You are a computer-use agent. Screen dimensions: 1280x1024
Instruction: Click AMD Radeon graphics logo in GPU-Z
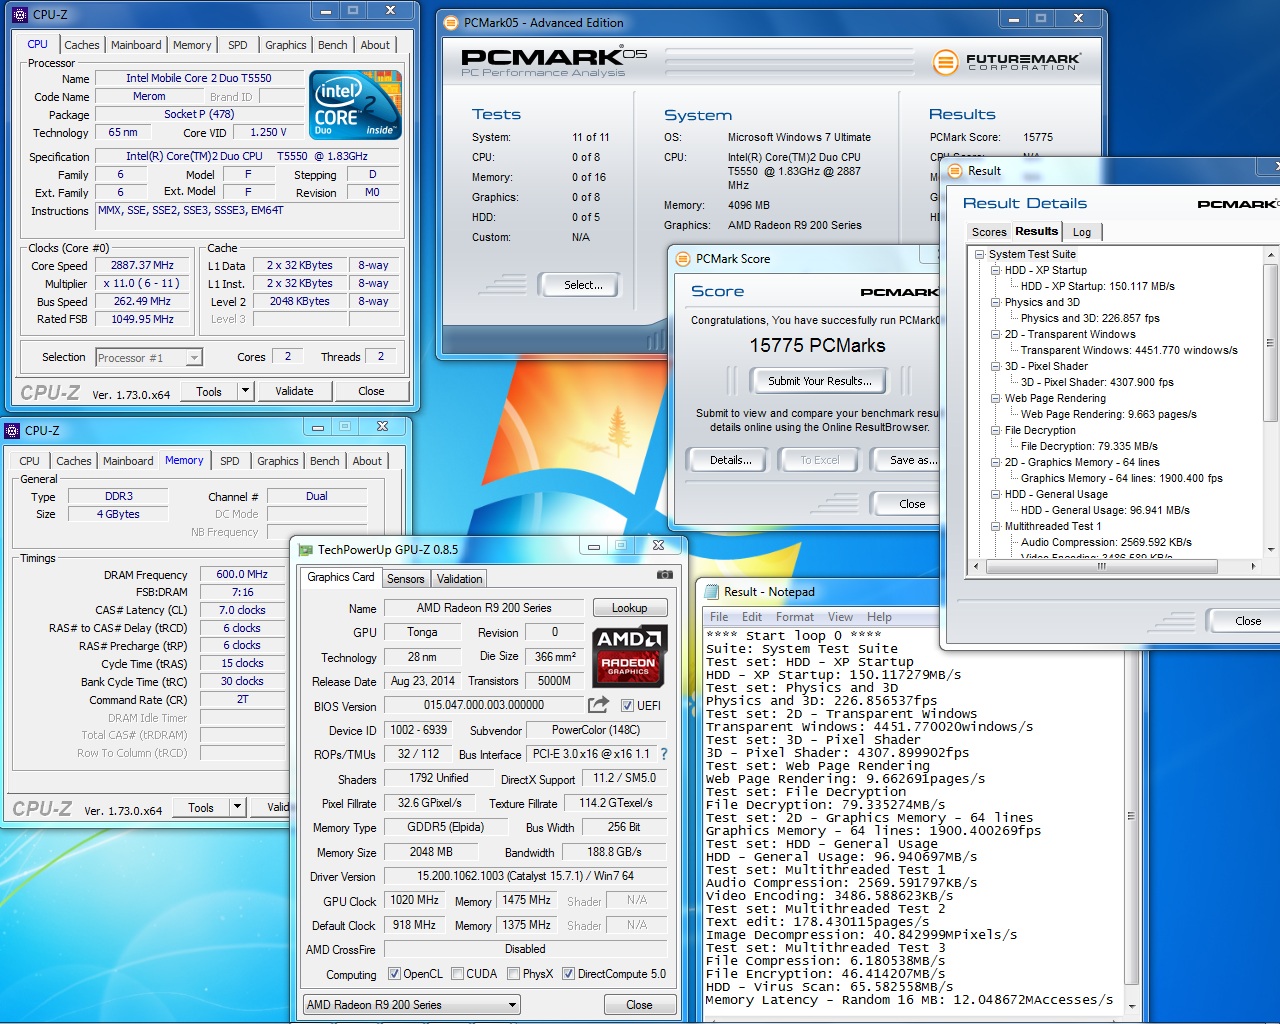click(629, 655)
